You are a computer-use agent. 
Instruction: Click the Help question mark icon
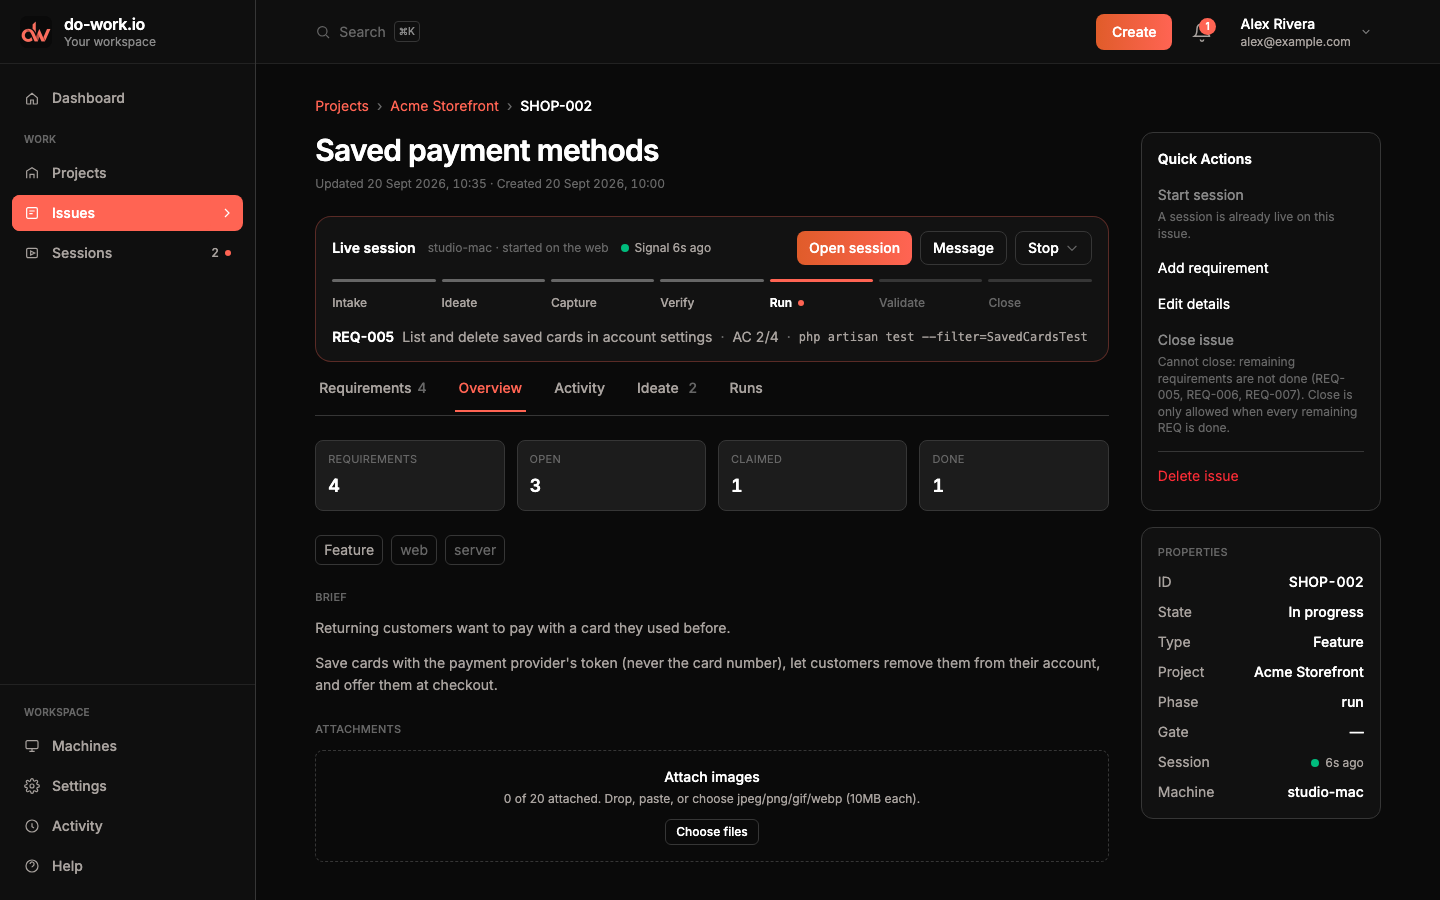(x=32, y=866)
